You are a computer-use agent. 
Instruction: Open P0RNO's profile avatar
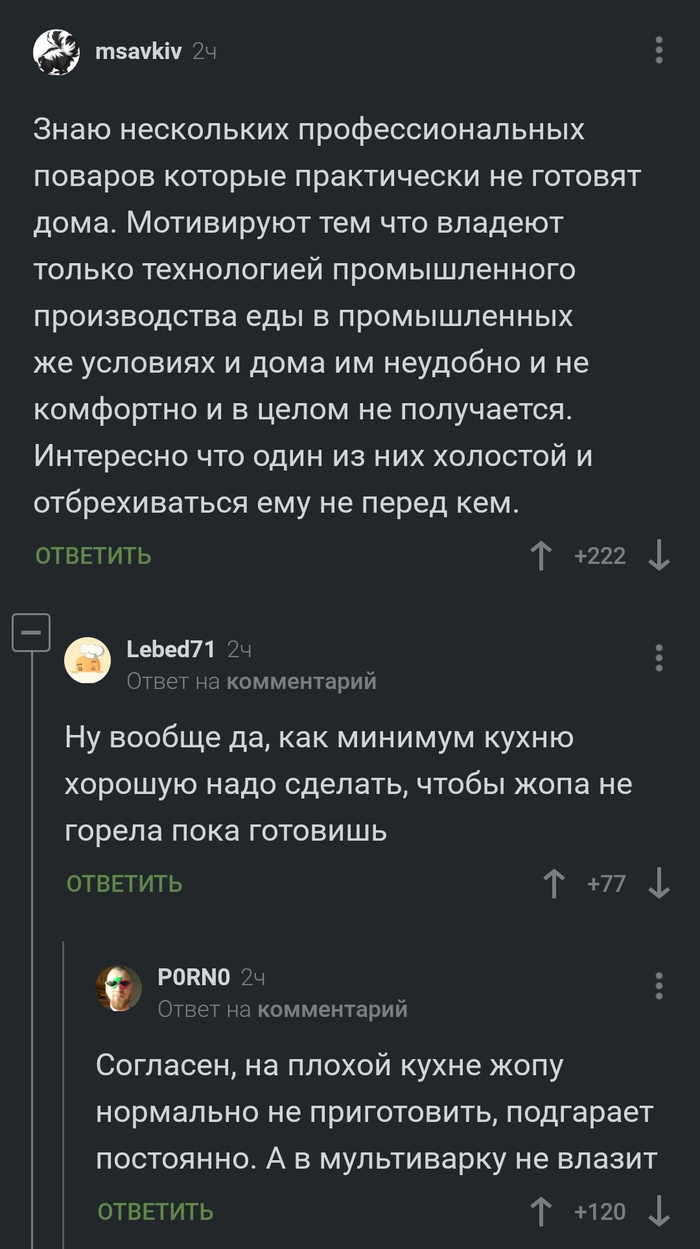pos(117,989)
